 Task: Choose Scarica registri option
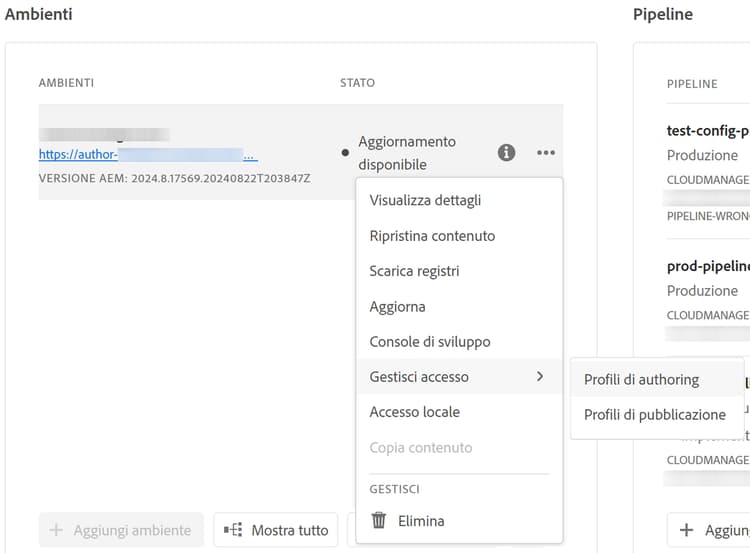[414, 271]
